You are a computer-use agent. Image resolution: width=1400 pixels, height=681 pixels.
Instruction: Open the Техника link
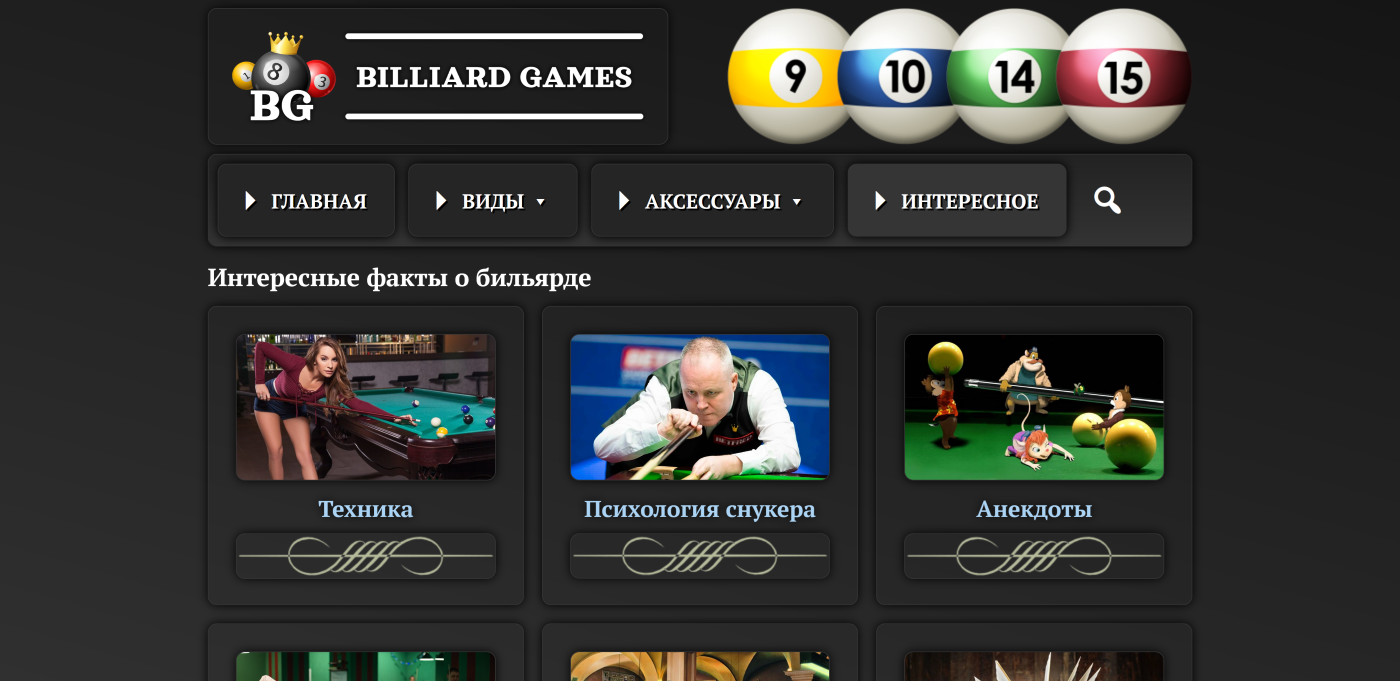(366, 509)
